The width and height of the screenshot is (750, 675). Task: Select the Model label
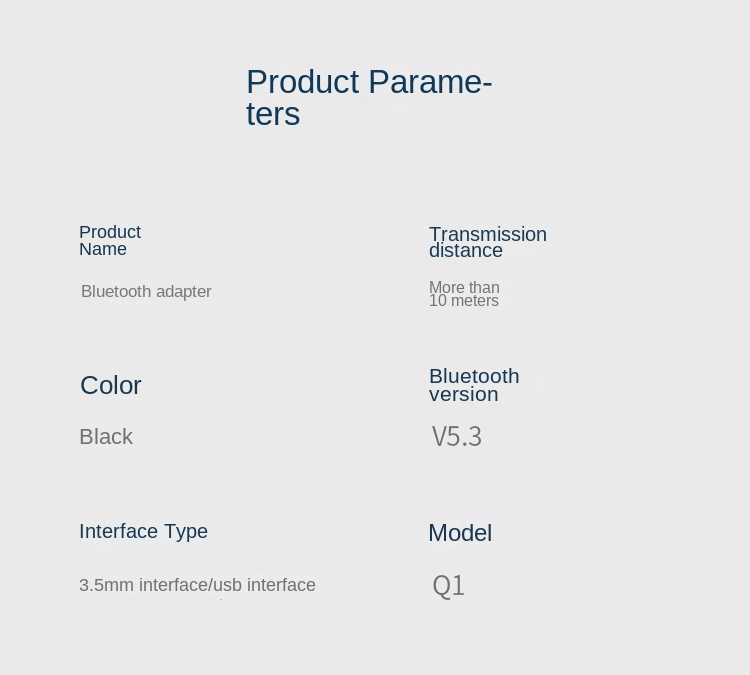(x=460, y=533)
